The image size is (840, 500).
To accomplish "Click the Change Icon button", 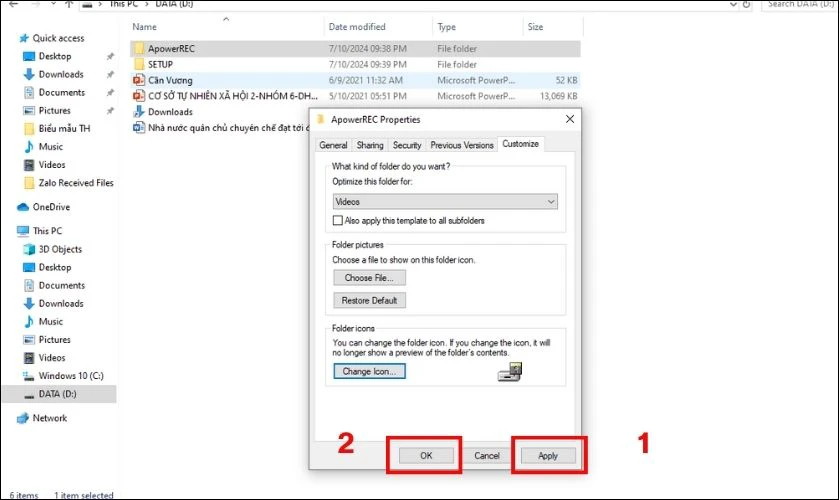I will click(369, 371).
